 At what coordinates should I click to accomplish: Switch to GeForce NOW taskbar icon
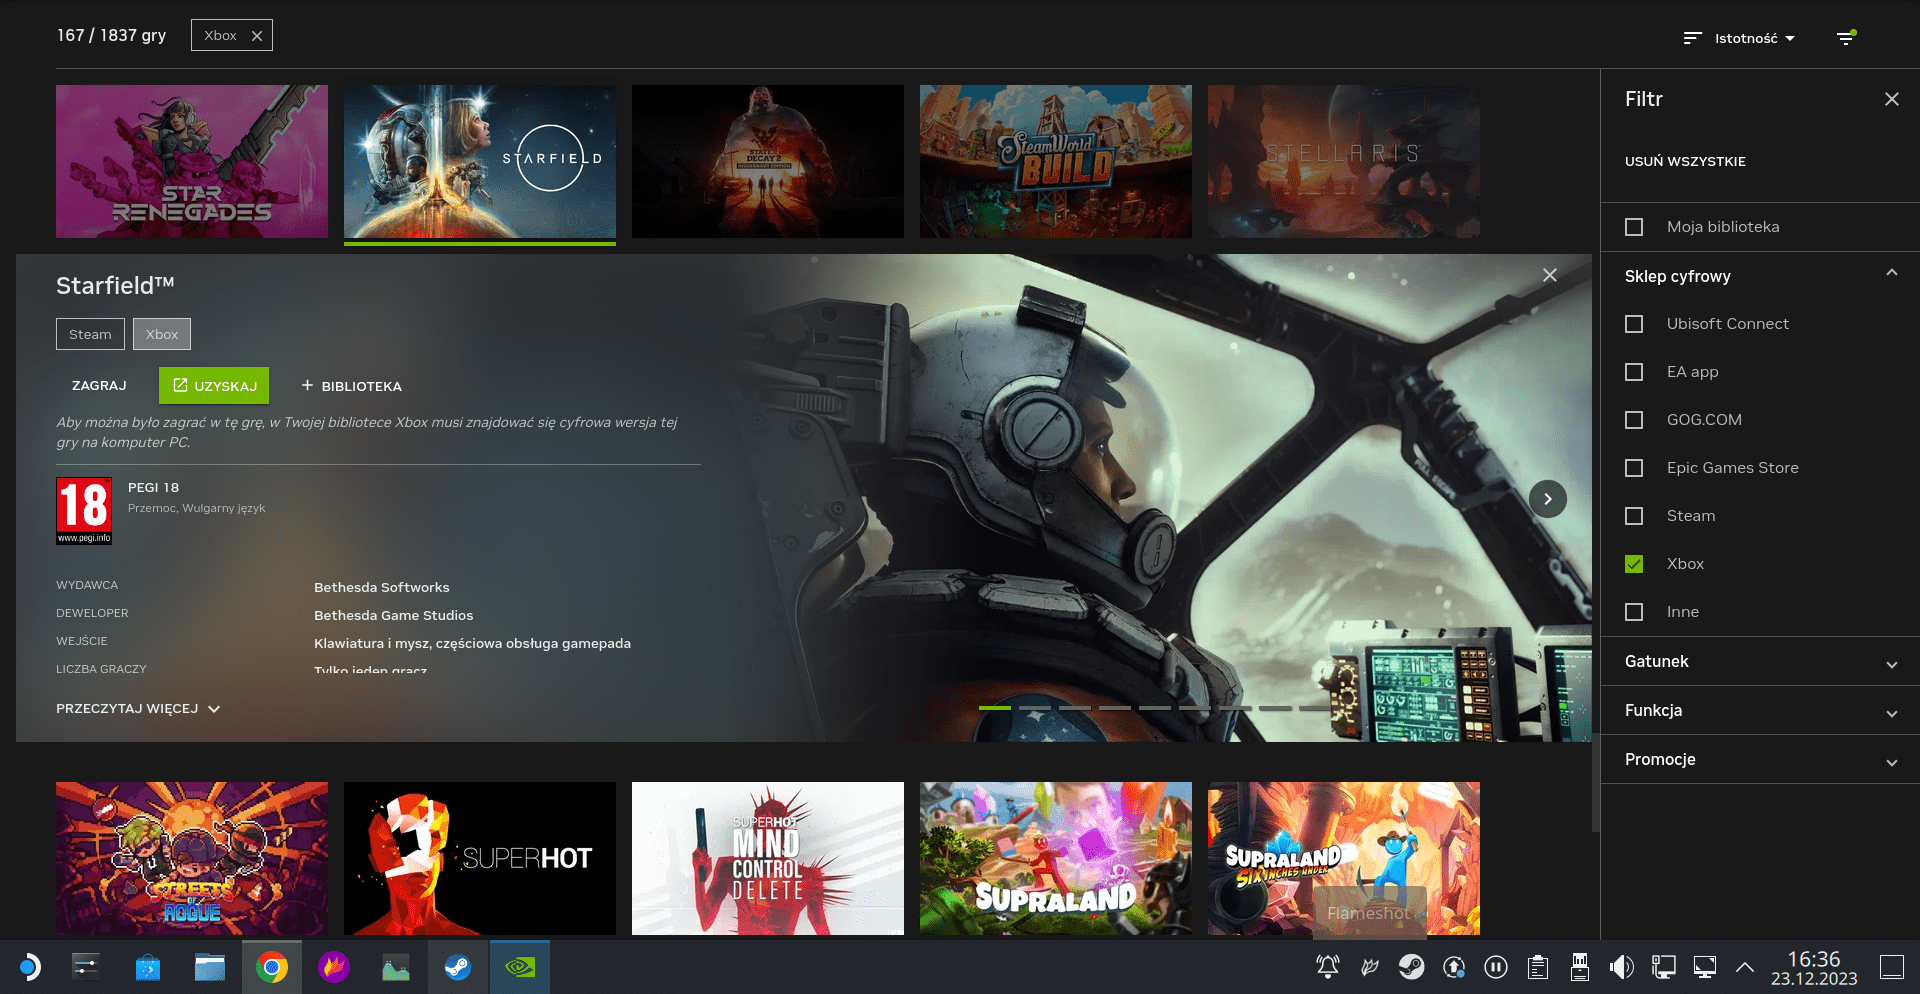point(520,967)
